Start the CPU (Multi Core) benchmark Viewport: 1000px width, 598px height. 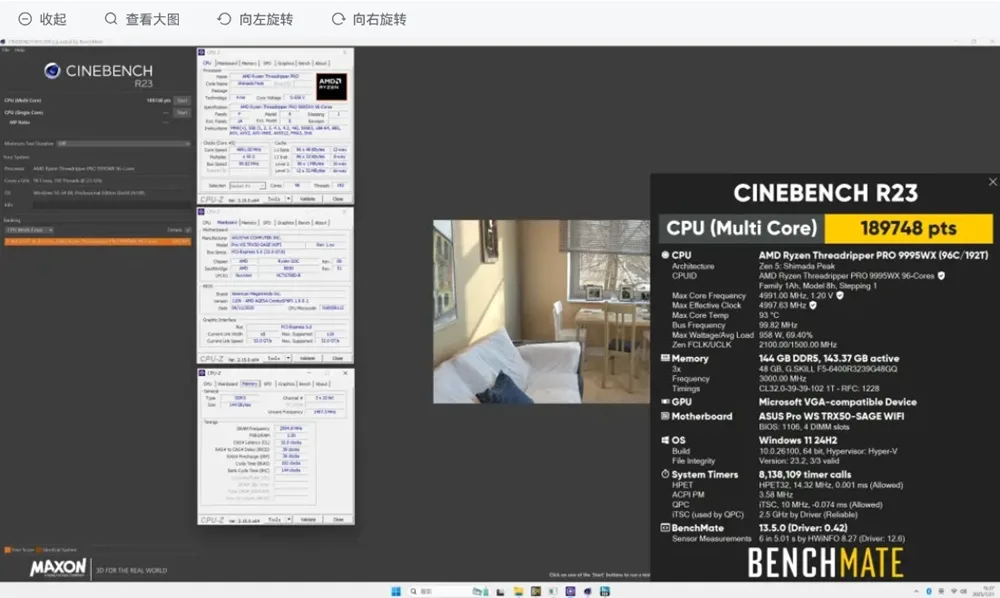pyautogui.click(x=182, y=100)
